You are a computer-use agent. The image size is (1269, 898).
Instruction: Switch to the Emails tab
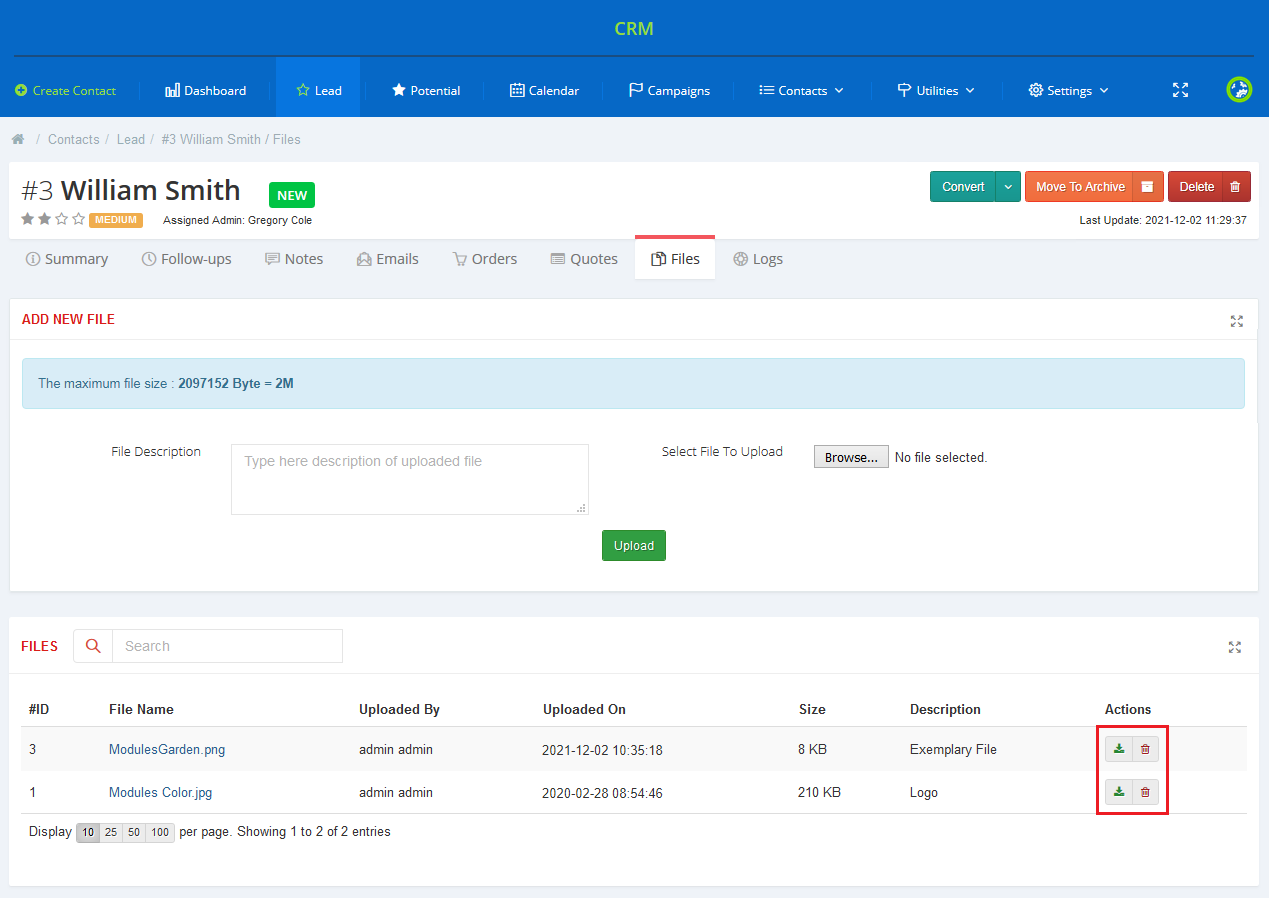coord(388,259)
